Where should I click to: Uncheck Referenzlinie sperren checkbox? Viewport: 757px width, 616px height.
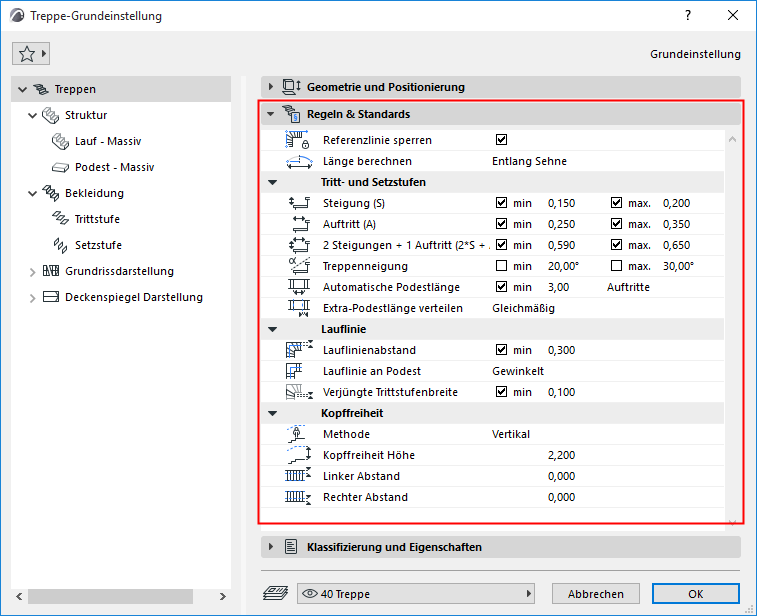click(x=502, y=140)
